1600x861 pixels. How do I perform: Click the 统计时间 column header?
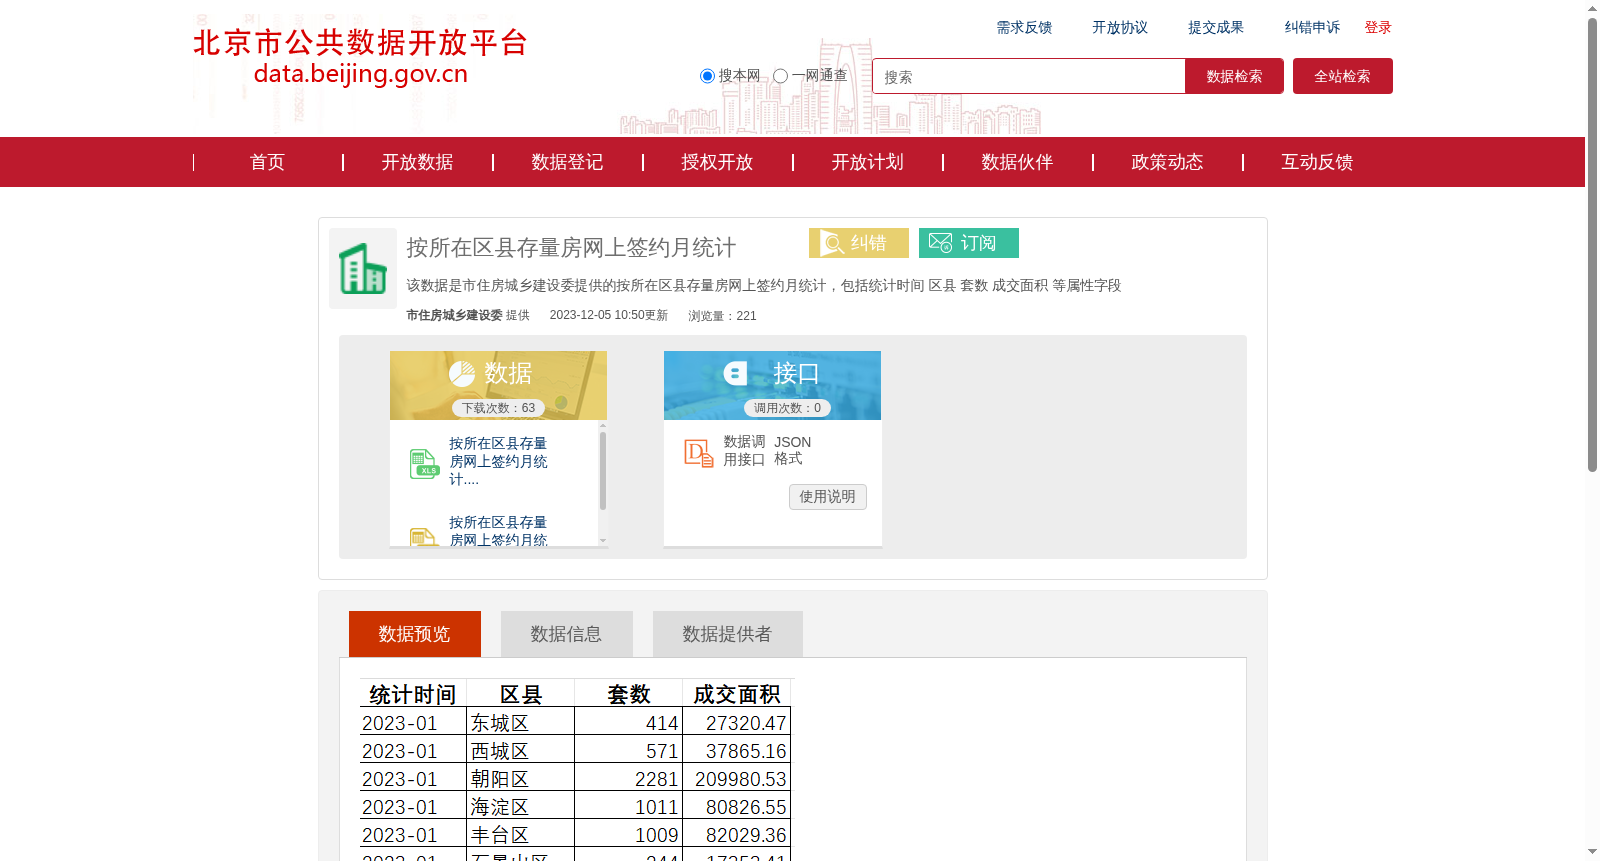pyautogui.click(x=413, y=694)
